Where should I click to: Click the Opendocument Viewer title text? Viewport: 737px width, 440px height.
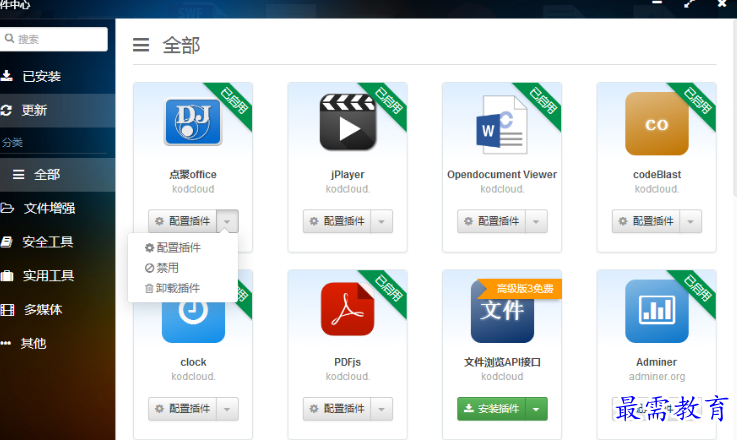[x=502, y=174]
